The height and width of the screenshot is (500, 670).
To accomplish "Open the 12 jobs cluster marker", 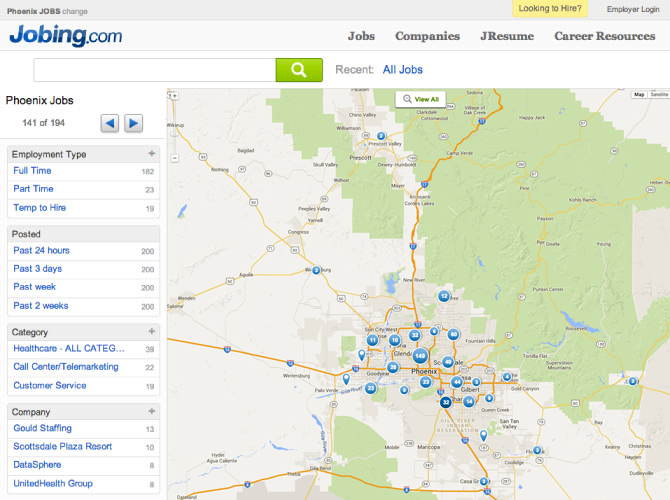I will (x=444, y=296).
